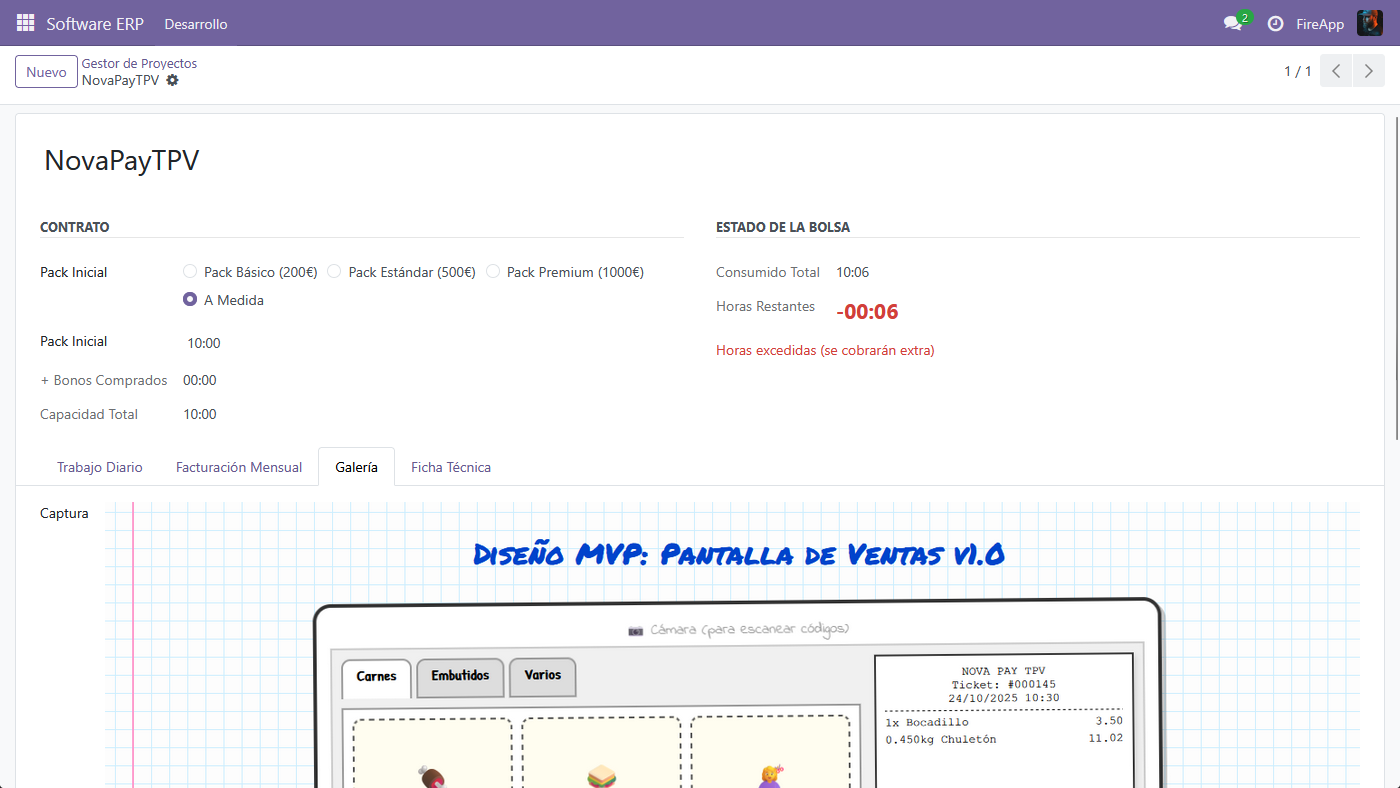Click the 1 / 1 pager counter
1400x788 pixels.
(x=1297, y=72)
